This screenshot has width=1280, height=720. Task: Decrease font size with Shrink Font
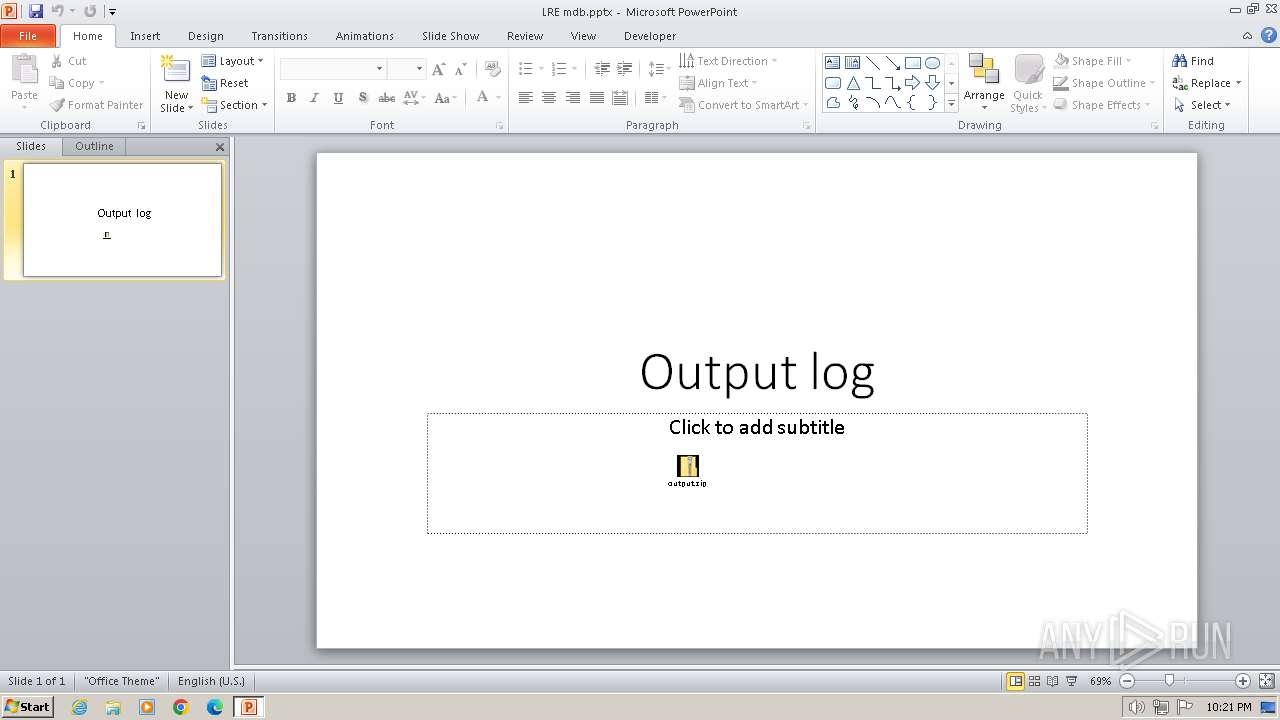[460, 69]
